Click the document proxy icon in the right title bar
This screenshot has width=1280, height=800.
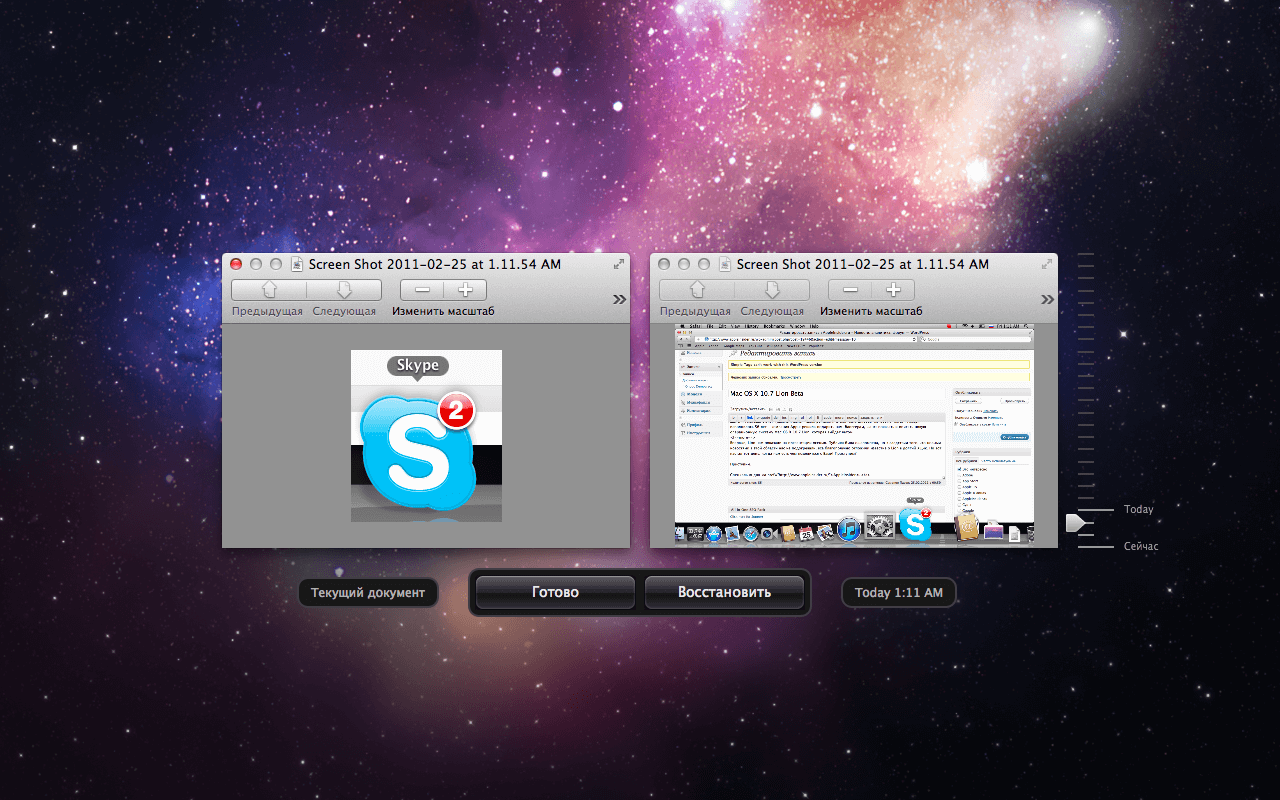coord(725,265)
